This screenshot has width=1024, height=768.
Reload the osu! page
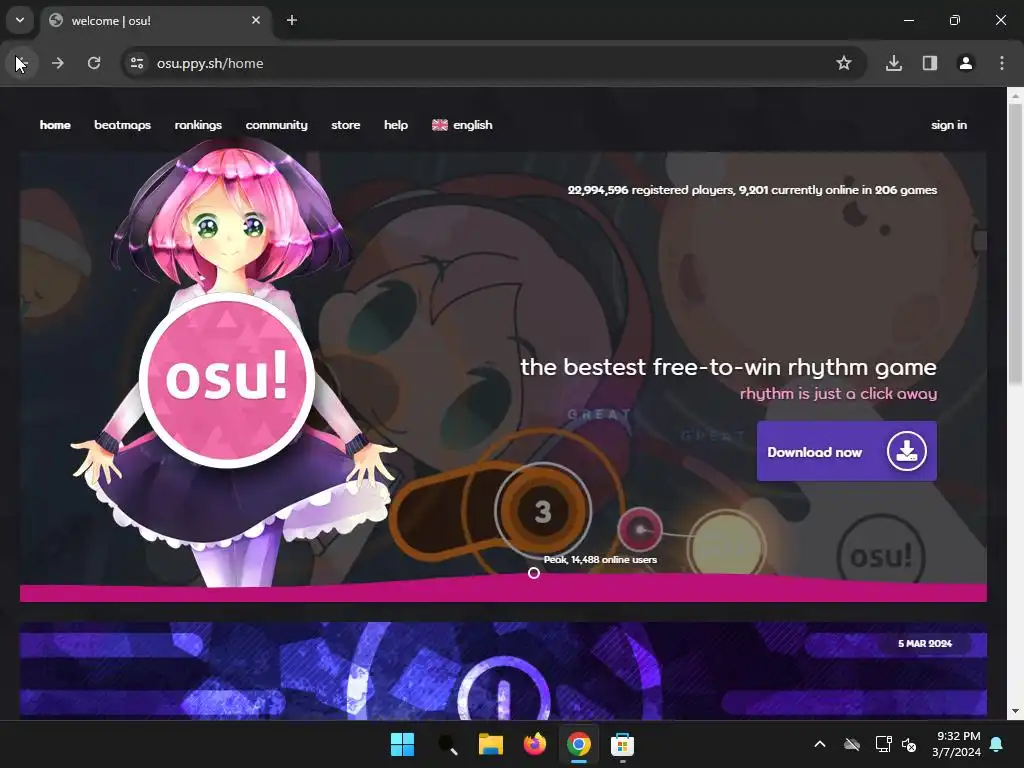click(94, 63)
